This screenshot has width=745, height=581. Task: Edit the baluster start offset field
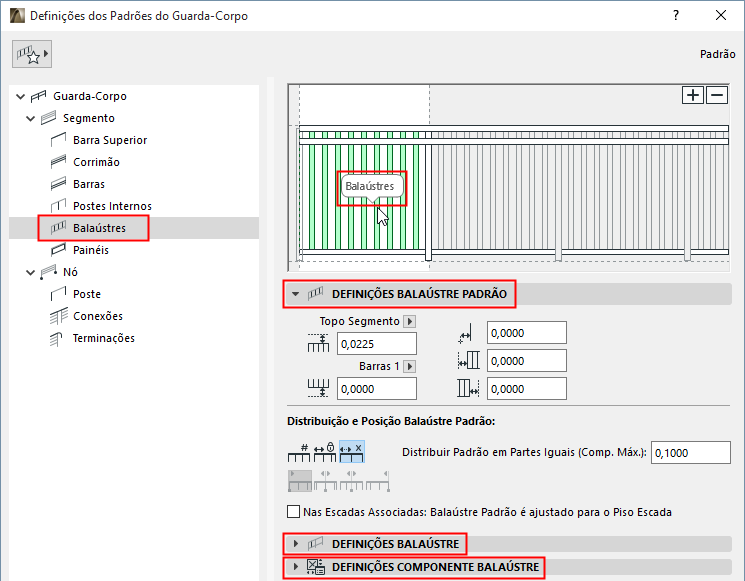(526, 361)
